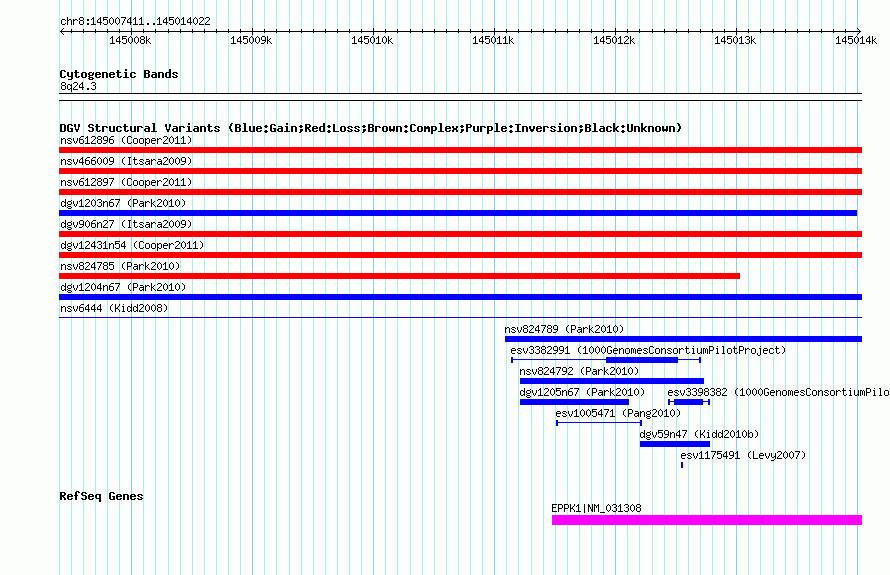This screenshot has width=890, height=575.
Task: Click the nsv612897 (Cooper2011) text label
Action: [126, 182]
